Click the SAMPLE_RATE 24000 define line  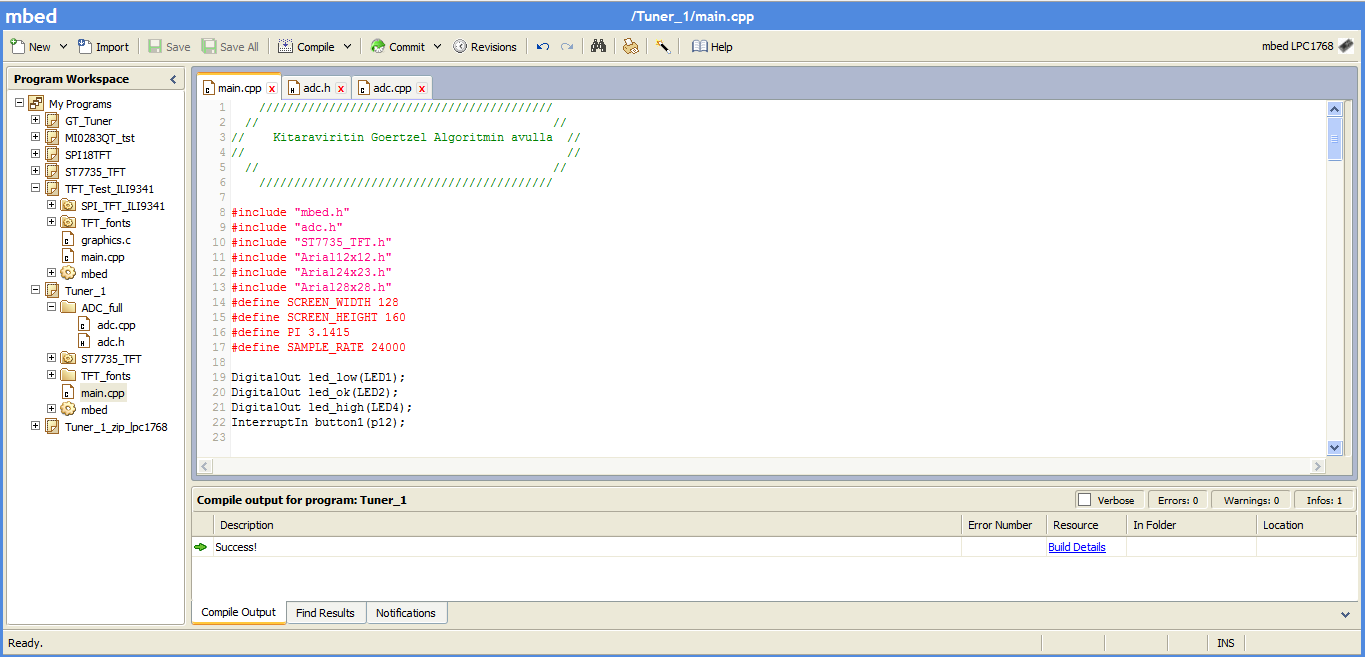coord(318,347)
